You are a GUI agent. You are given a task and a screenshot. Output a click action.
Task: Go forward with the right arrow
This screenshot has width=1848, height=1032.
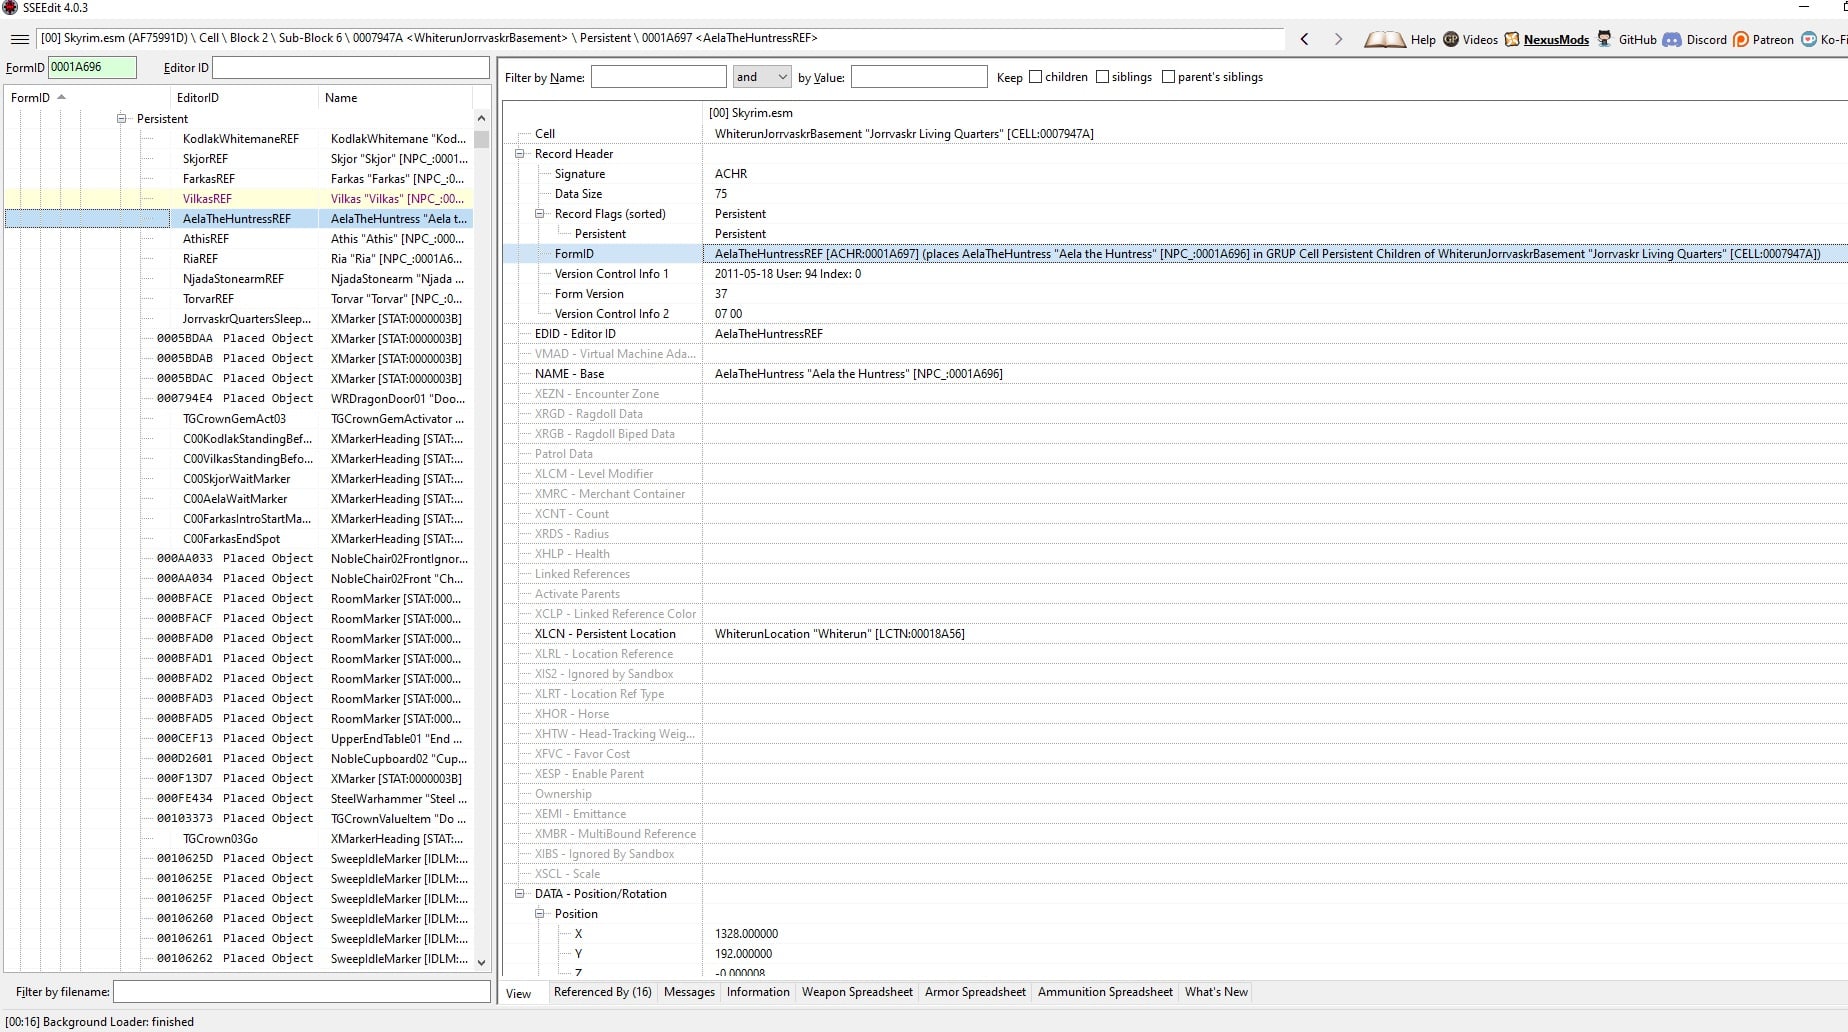point(1338,39)
